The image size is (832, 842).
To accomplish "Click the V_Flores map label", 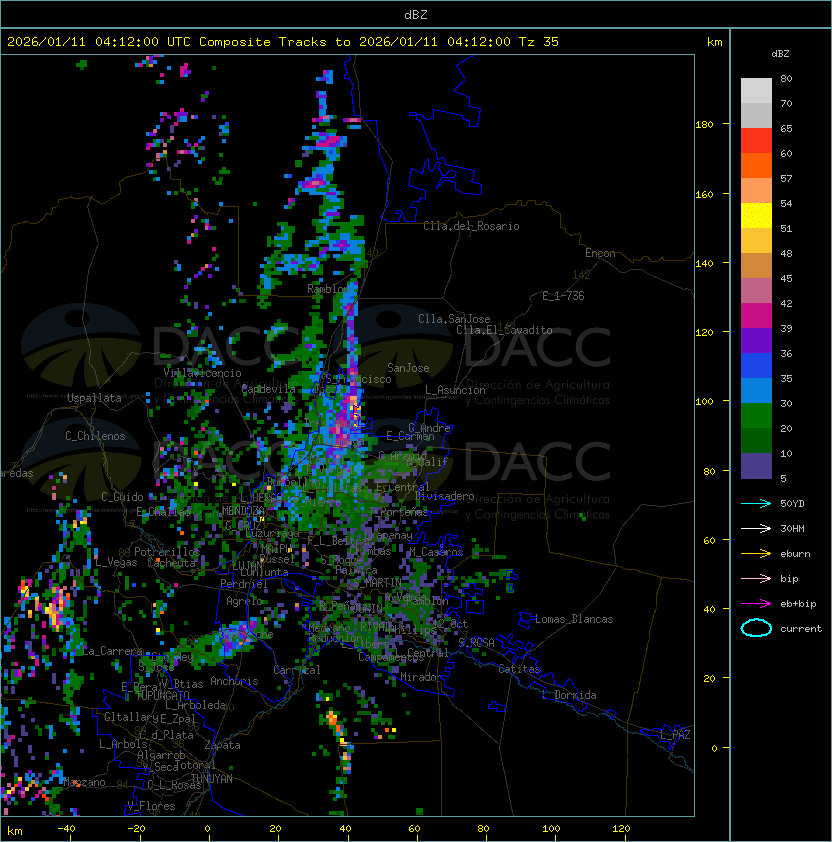I will click(x=151, y=807).
